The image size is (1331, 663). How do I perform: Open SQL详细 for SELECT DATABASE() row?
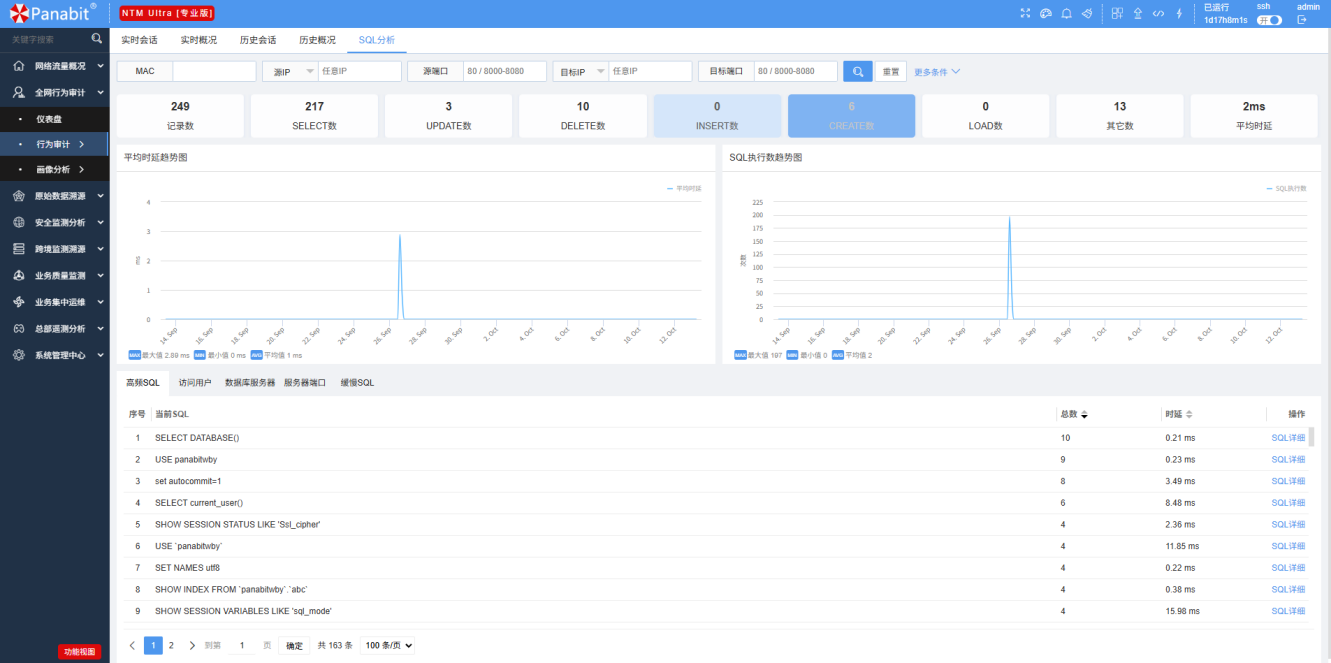click(x=1288, y=438)
